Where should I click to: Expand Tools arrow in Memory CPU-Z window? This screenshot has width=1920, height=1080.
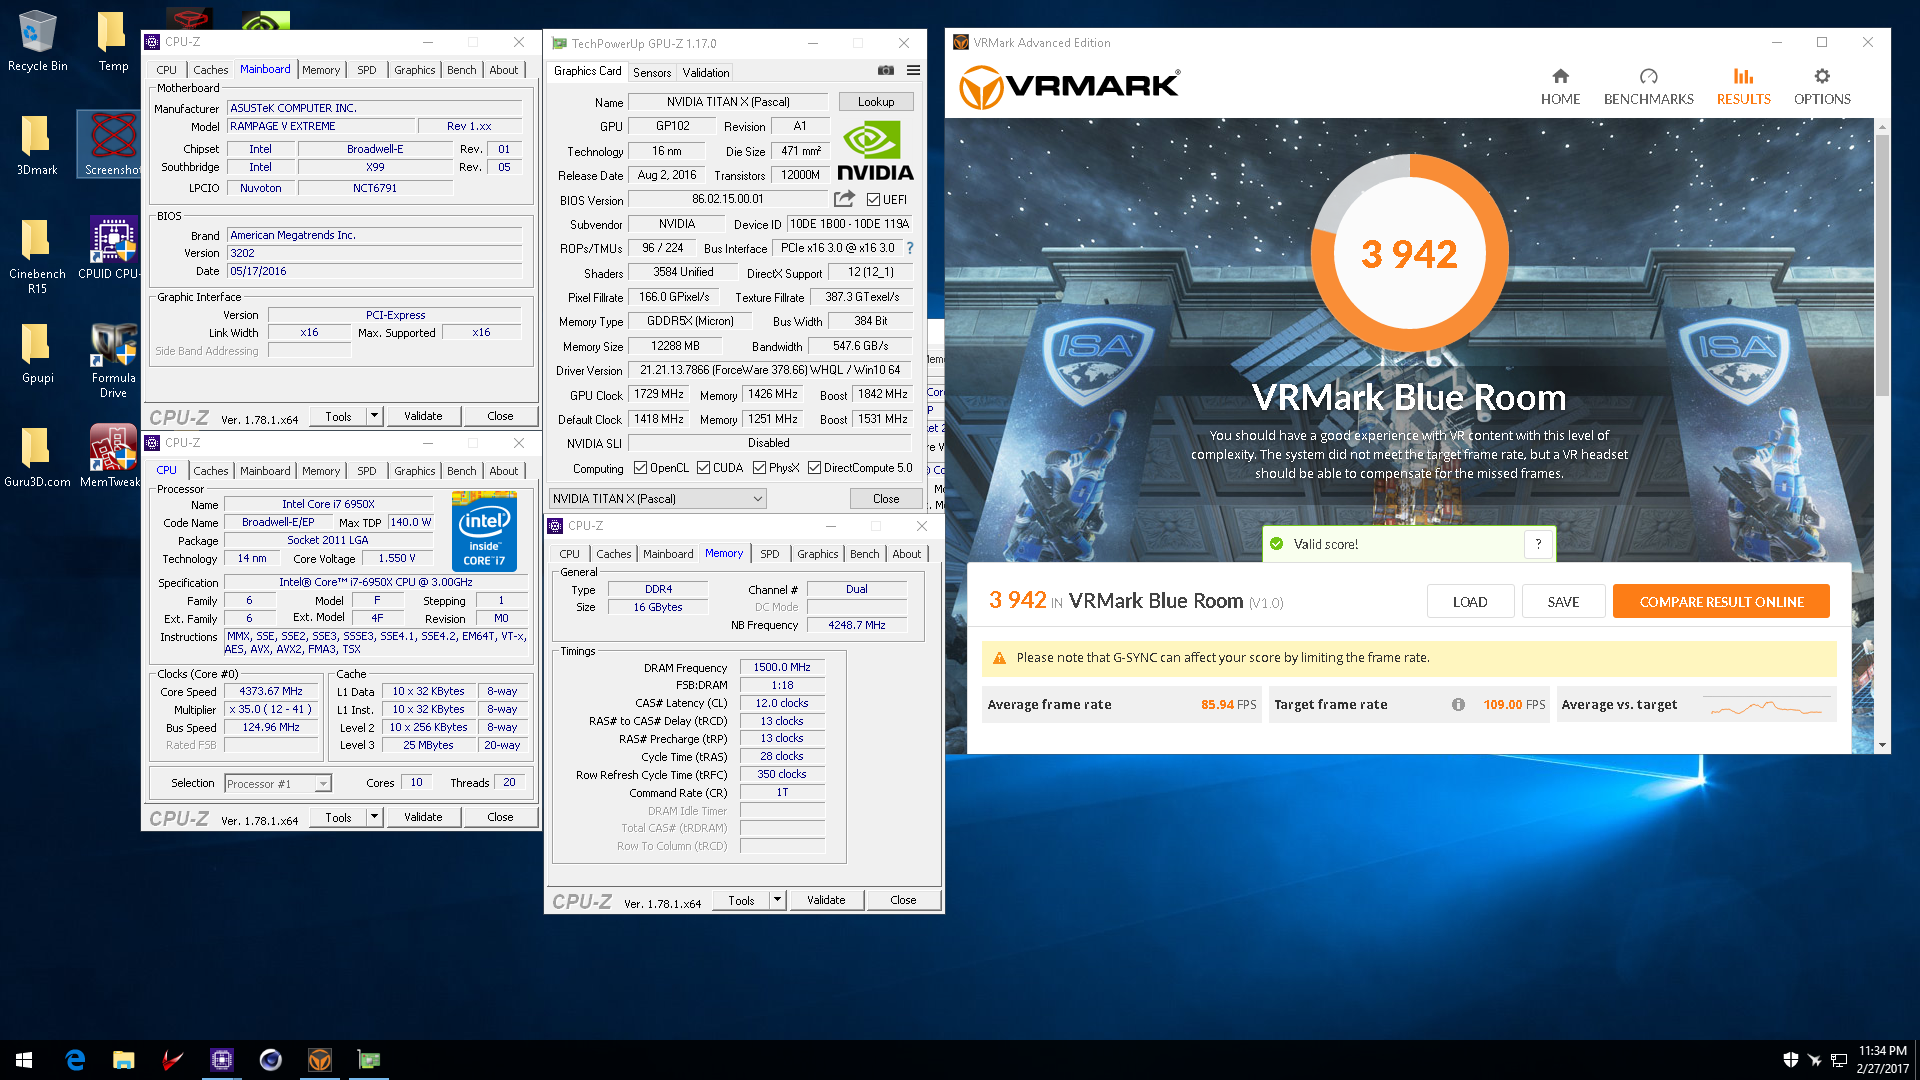[x=777, y=900]
